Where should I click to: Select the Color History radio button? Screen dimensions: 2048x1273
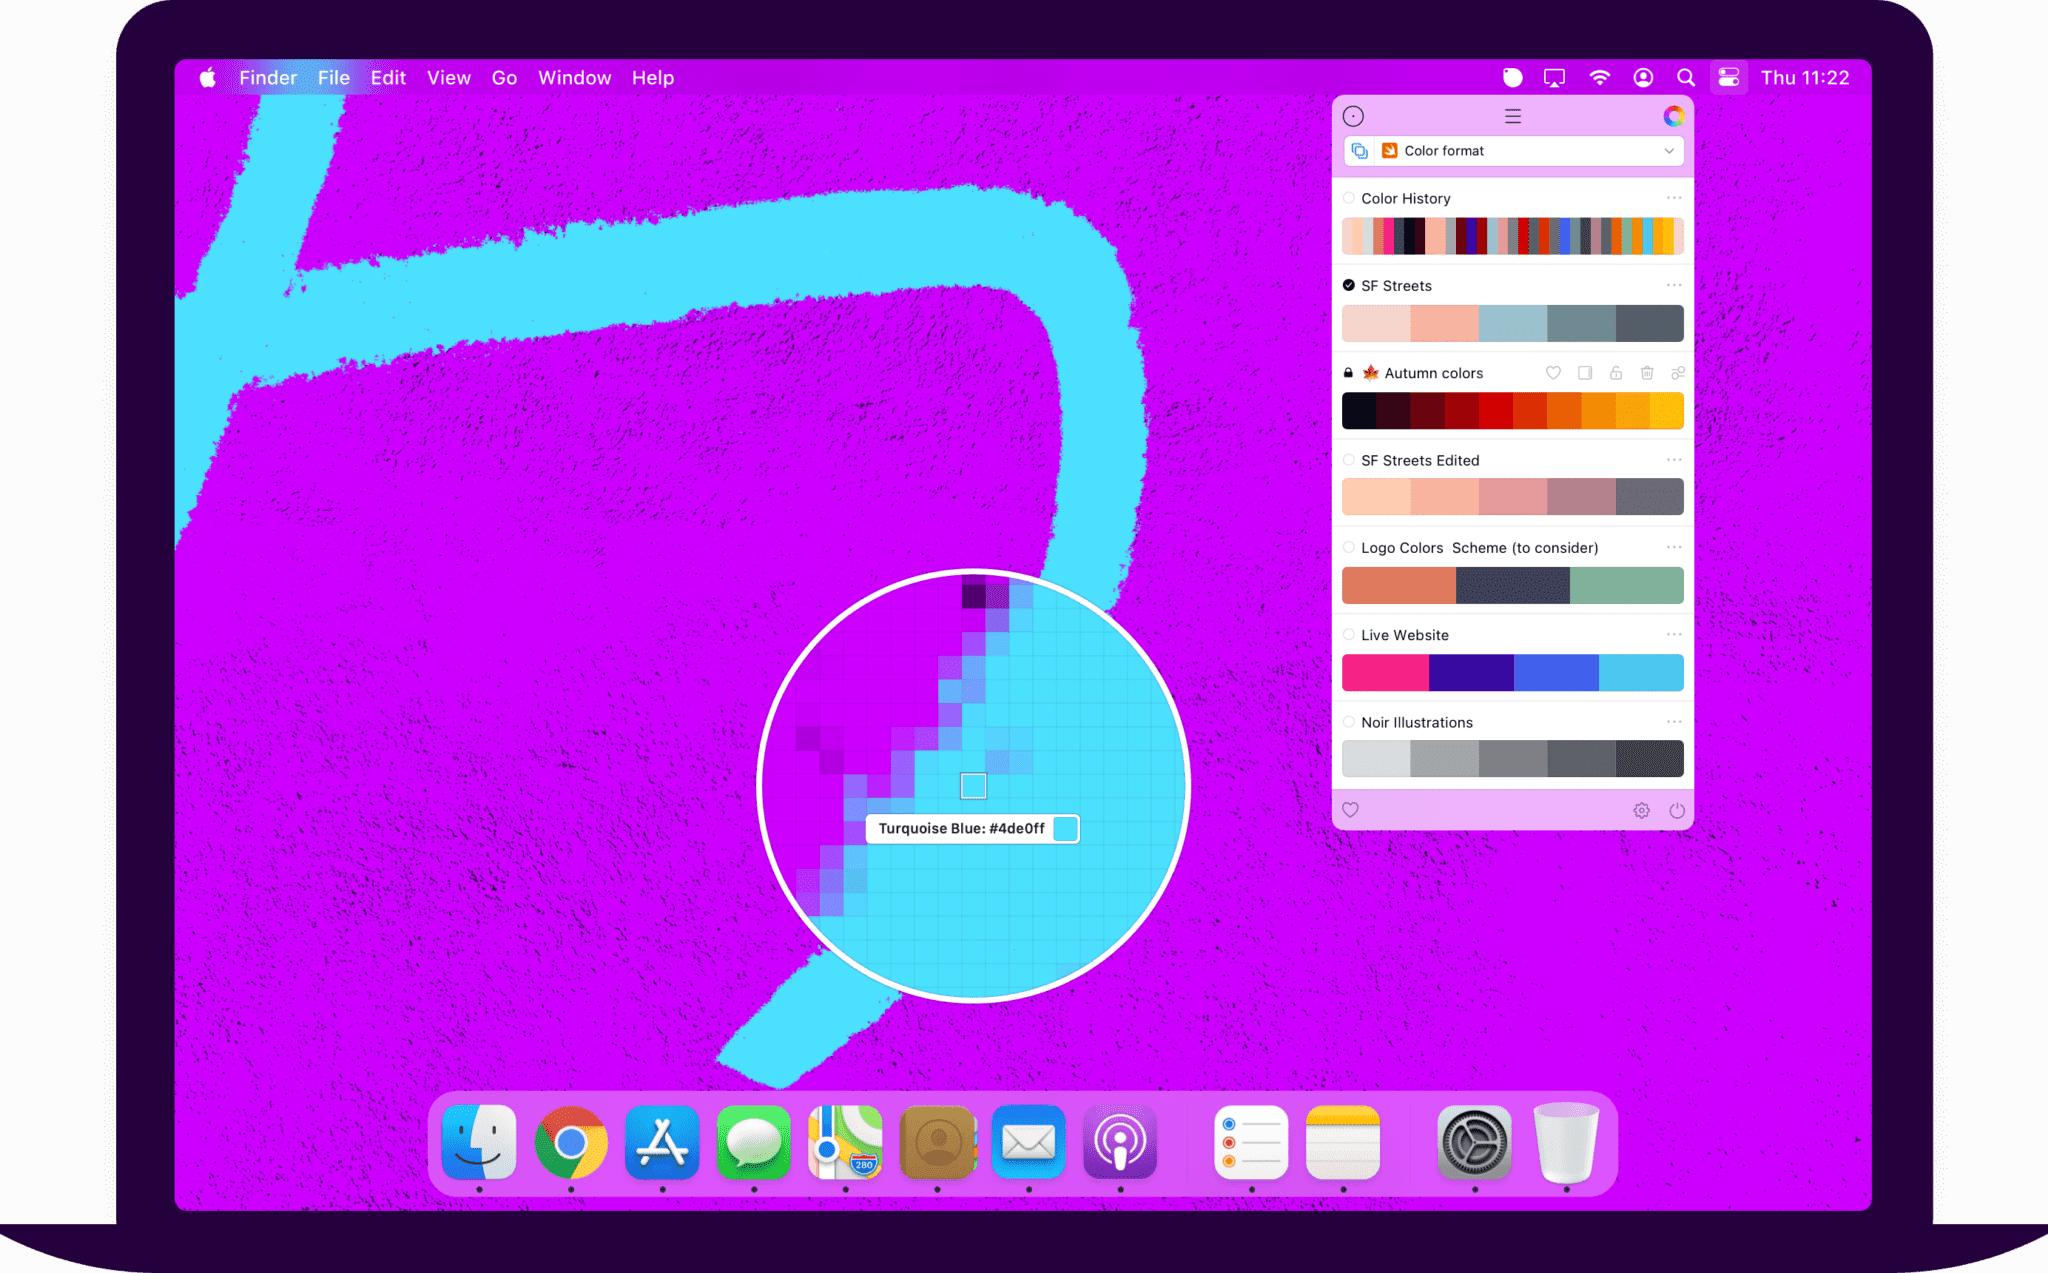point(1350,198)
